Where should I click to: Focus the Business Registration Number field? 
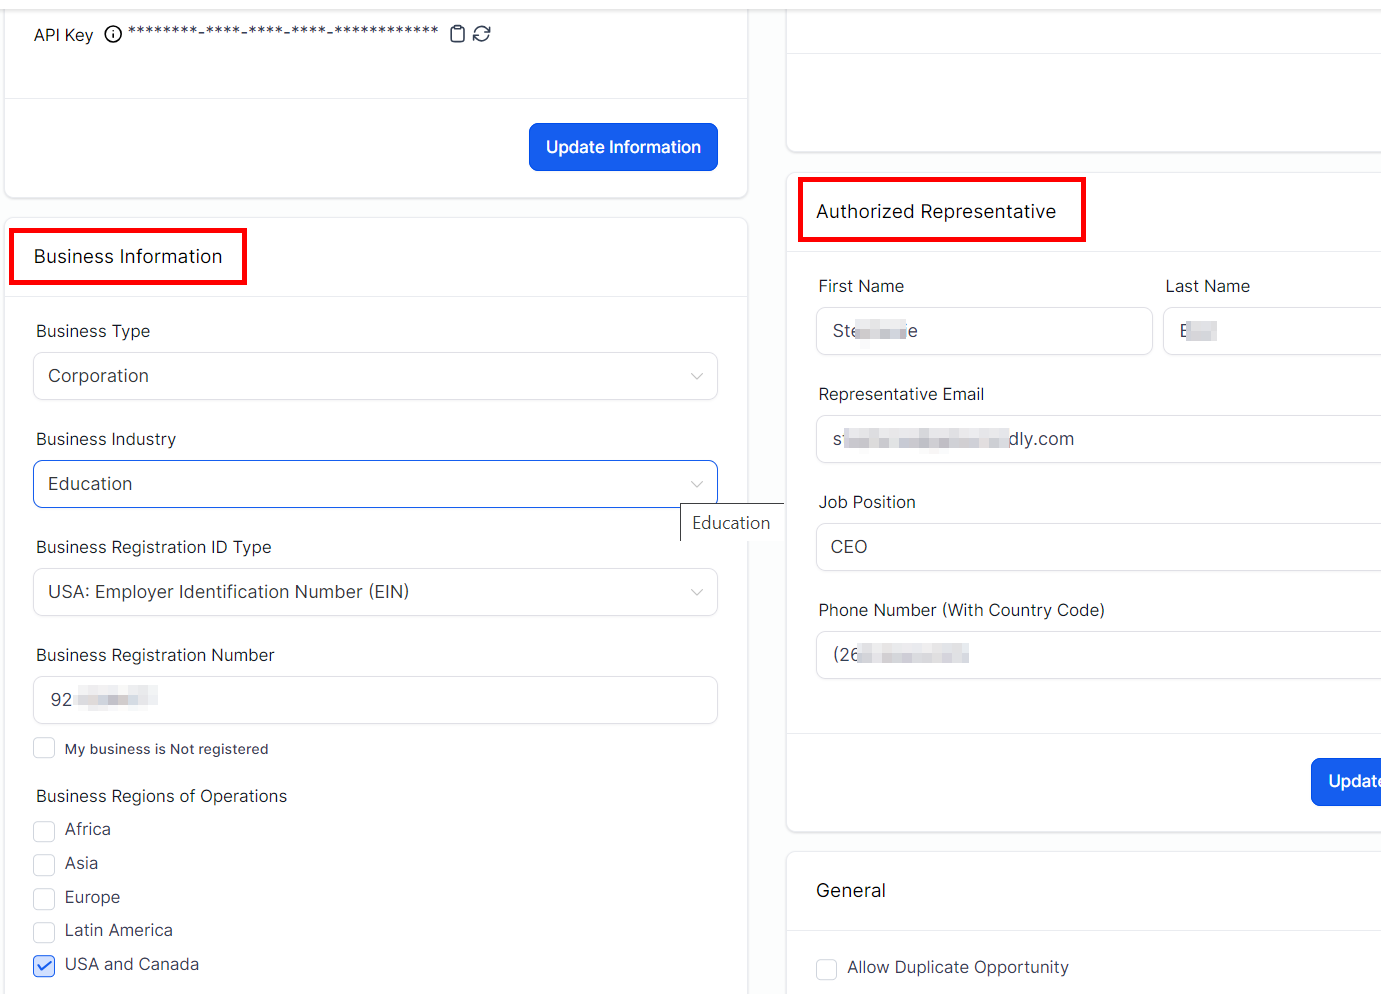pyautogui.click(x=375, y=700)
